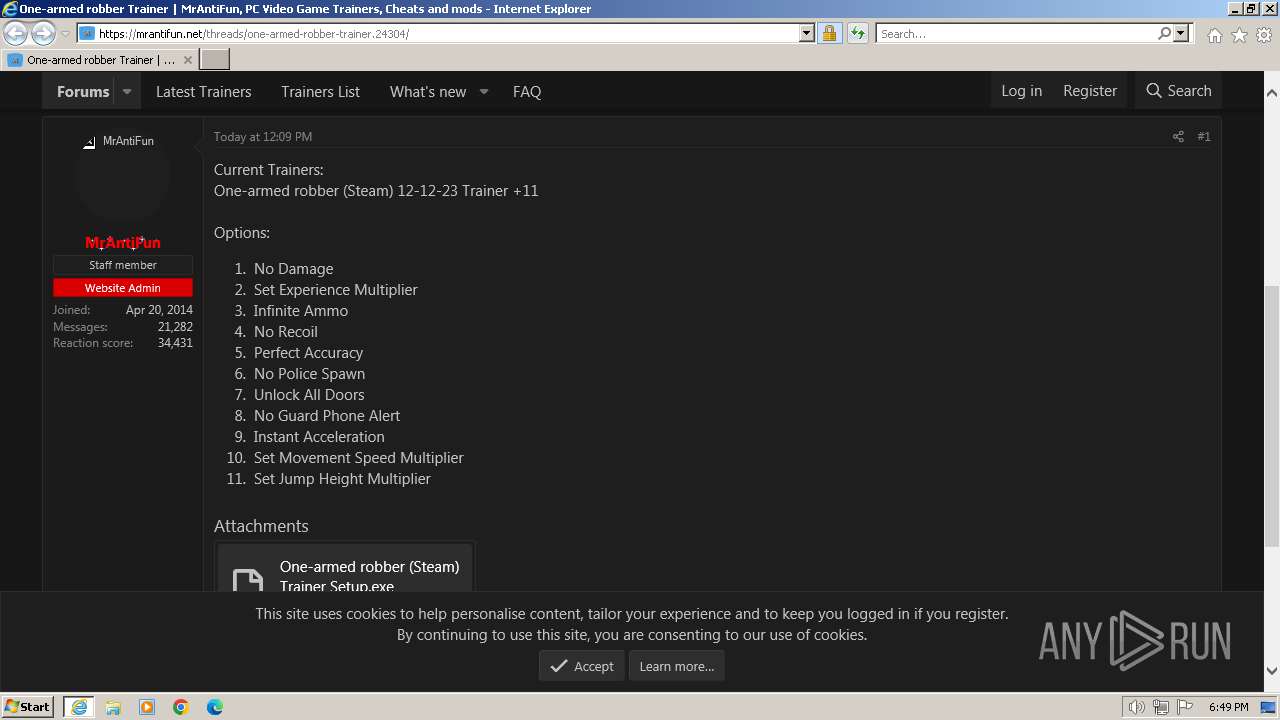
Task: Open Trainers List page
Action: coord(320,91)
